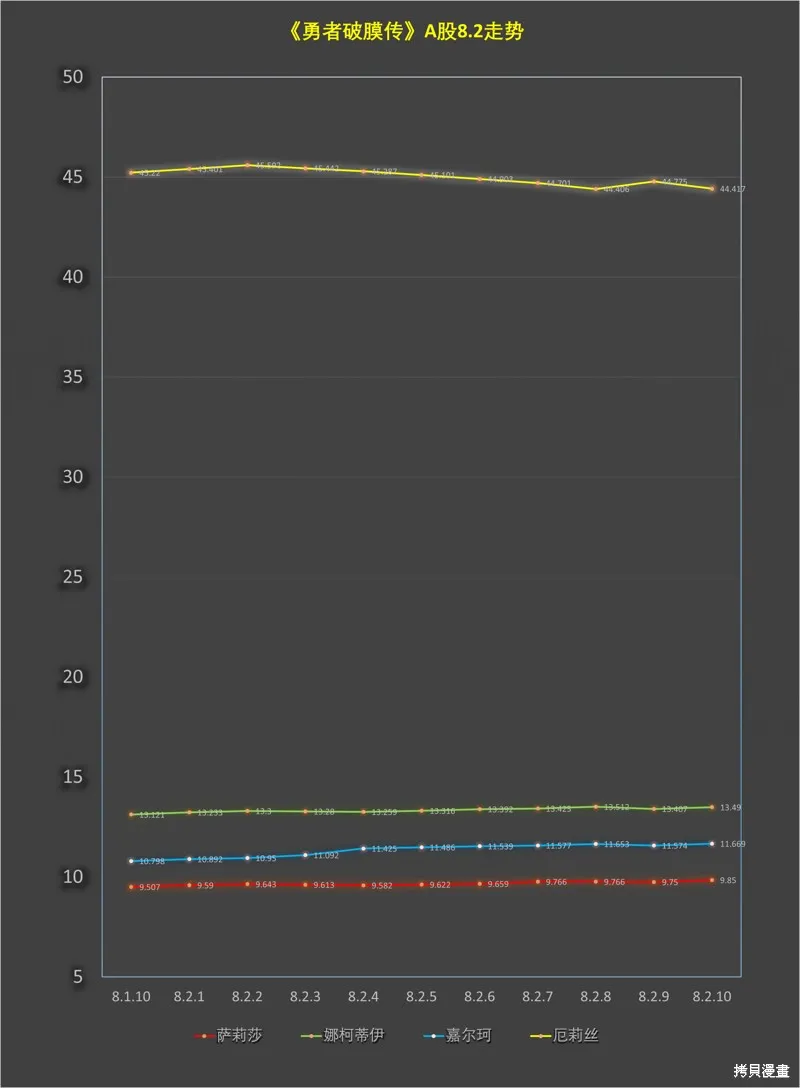
Task: Select the 厄莉丝 legend entry
Action: [564, 1036]
